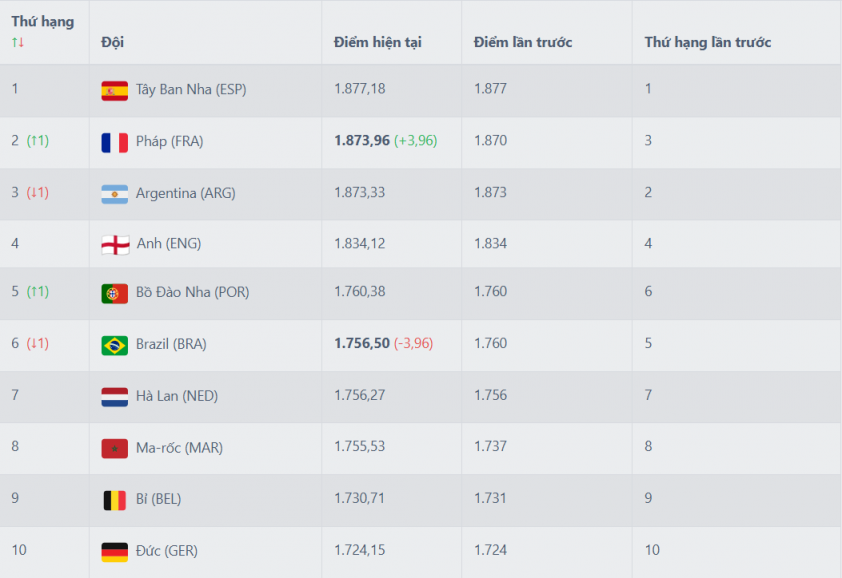The height and width of the screenshot is (578, 842).
Task: Click the France flag icon
Action: [114, 142]
